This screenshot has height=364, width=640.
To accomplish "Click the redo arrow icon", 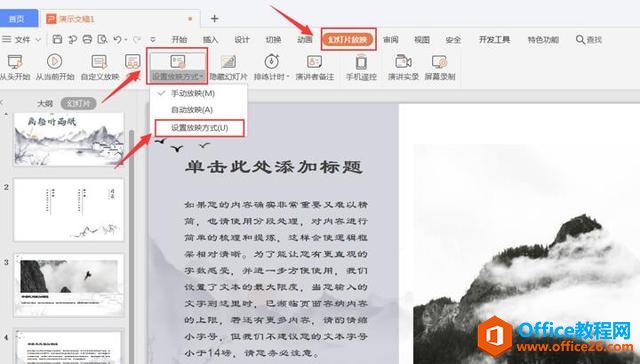I will (x=137, y=40).
